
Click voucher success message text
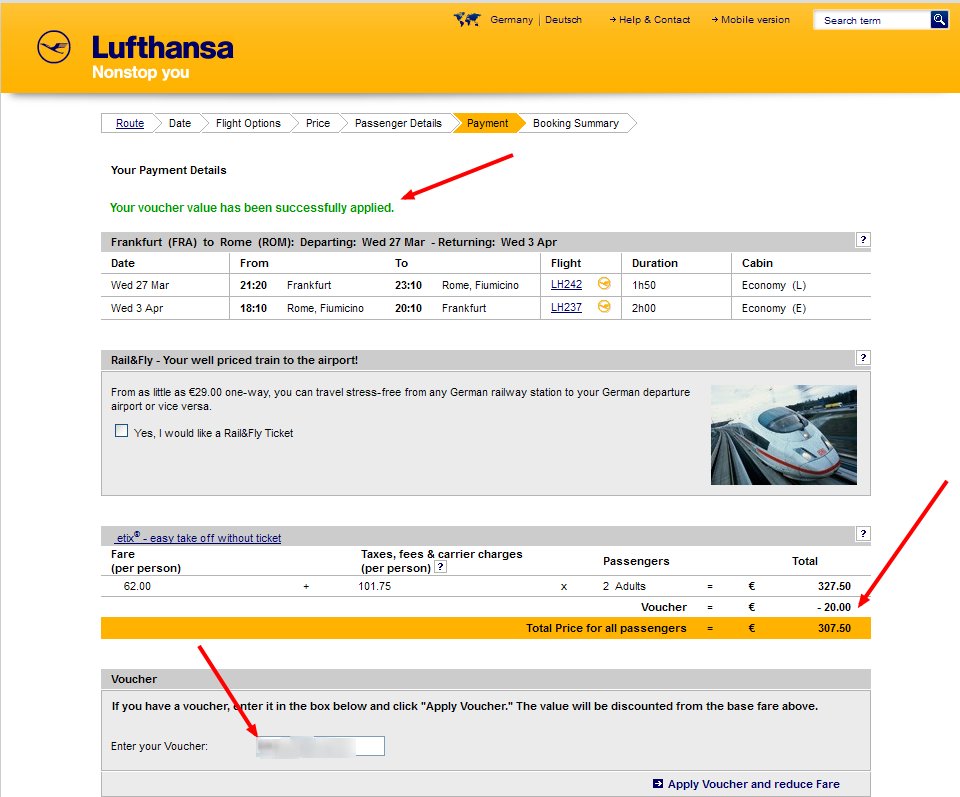(x=252, y=208)
